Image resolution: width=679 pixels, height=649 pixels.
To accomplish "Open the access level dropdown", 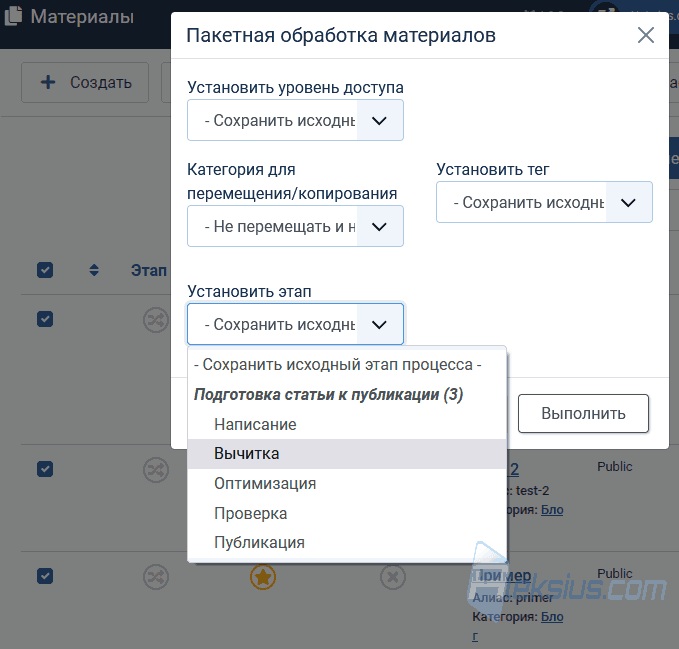I will pos(295,120).
